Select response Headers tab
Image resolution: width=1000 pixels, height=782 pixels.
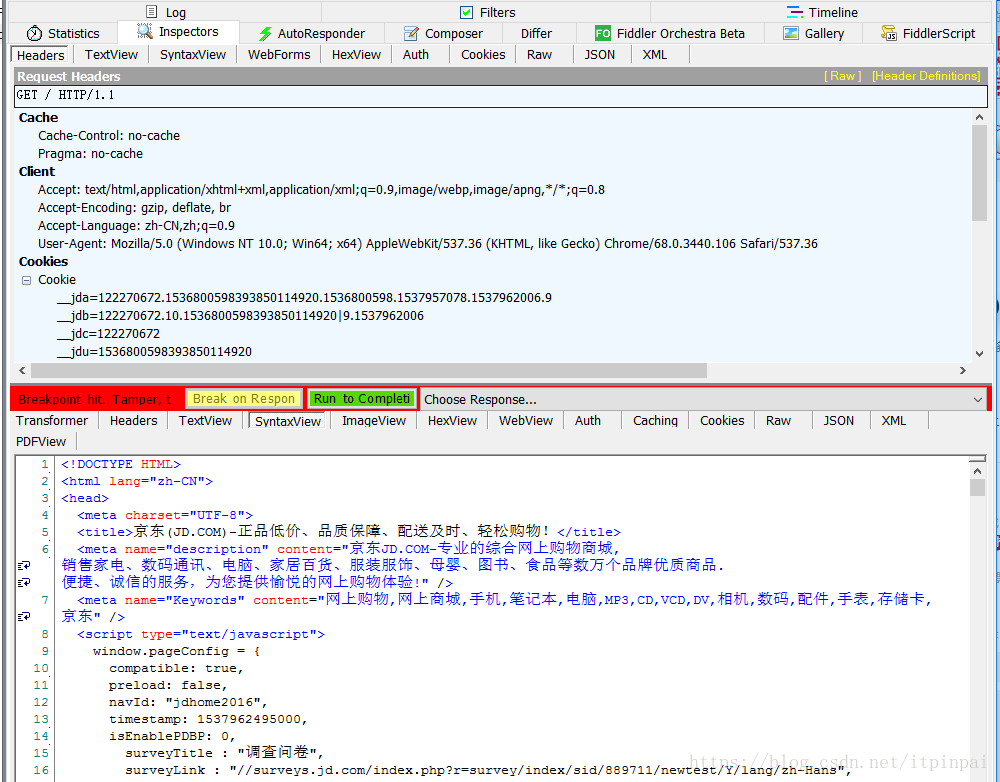(133, 420)
